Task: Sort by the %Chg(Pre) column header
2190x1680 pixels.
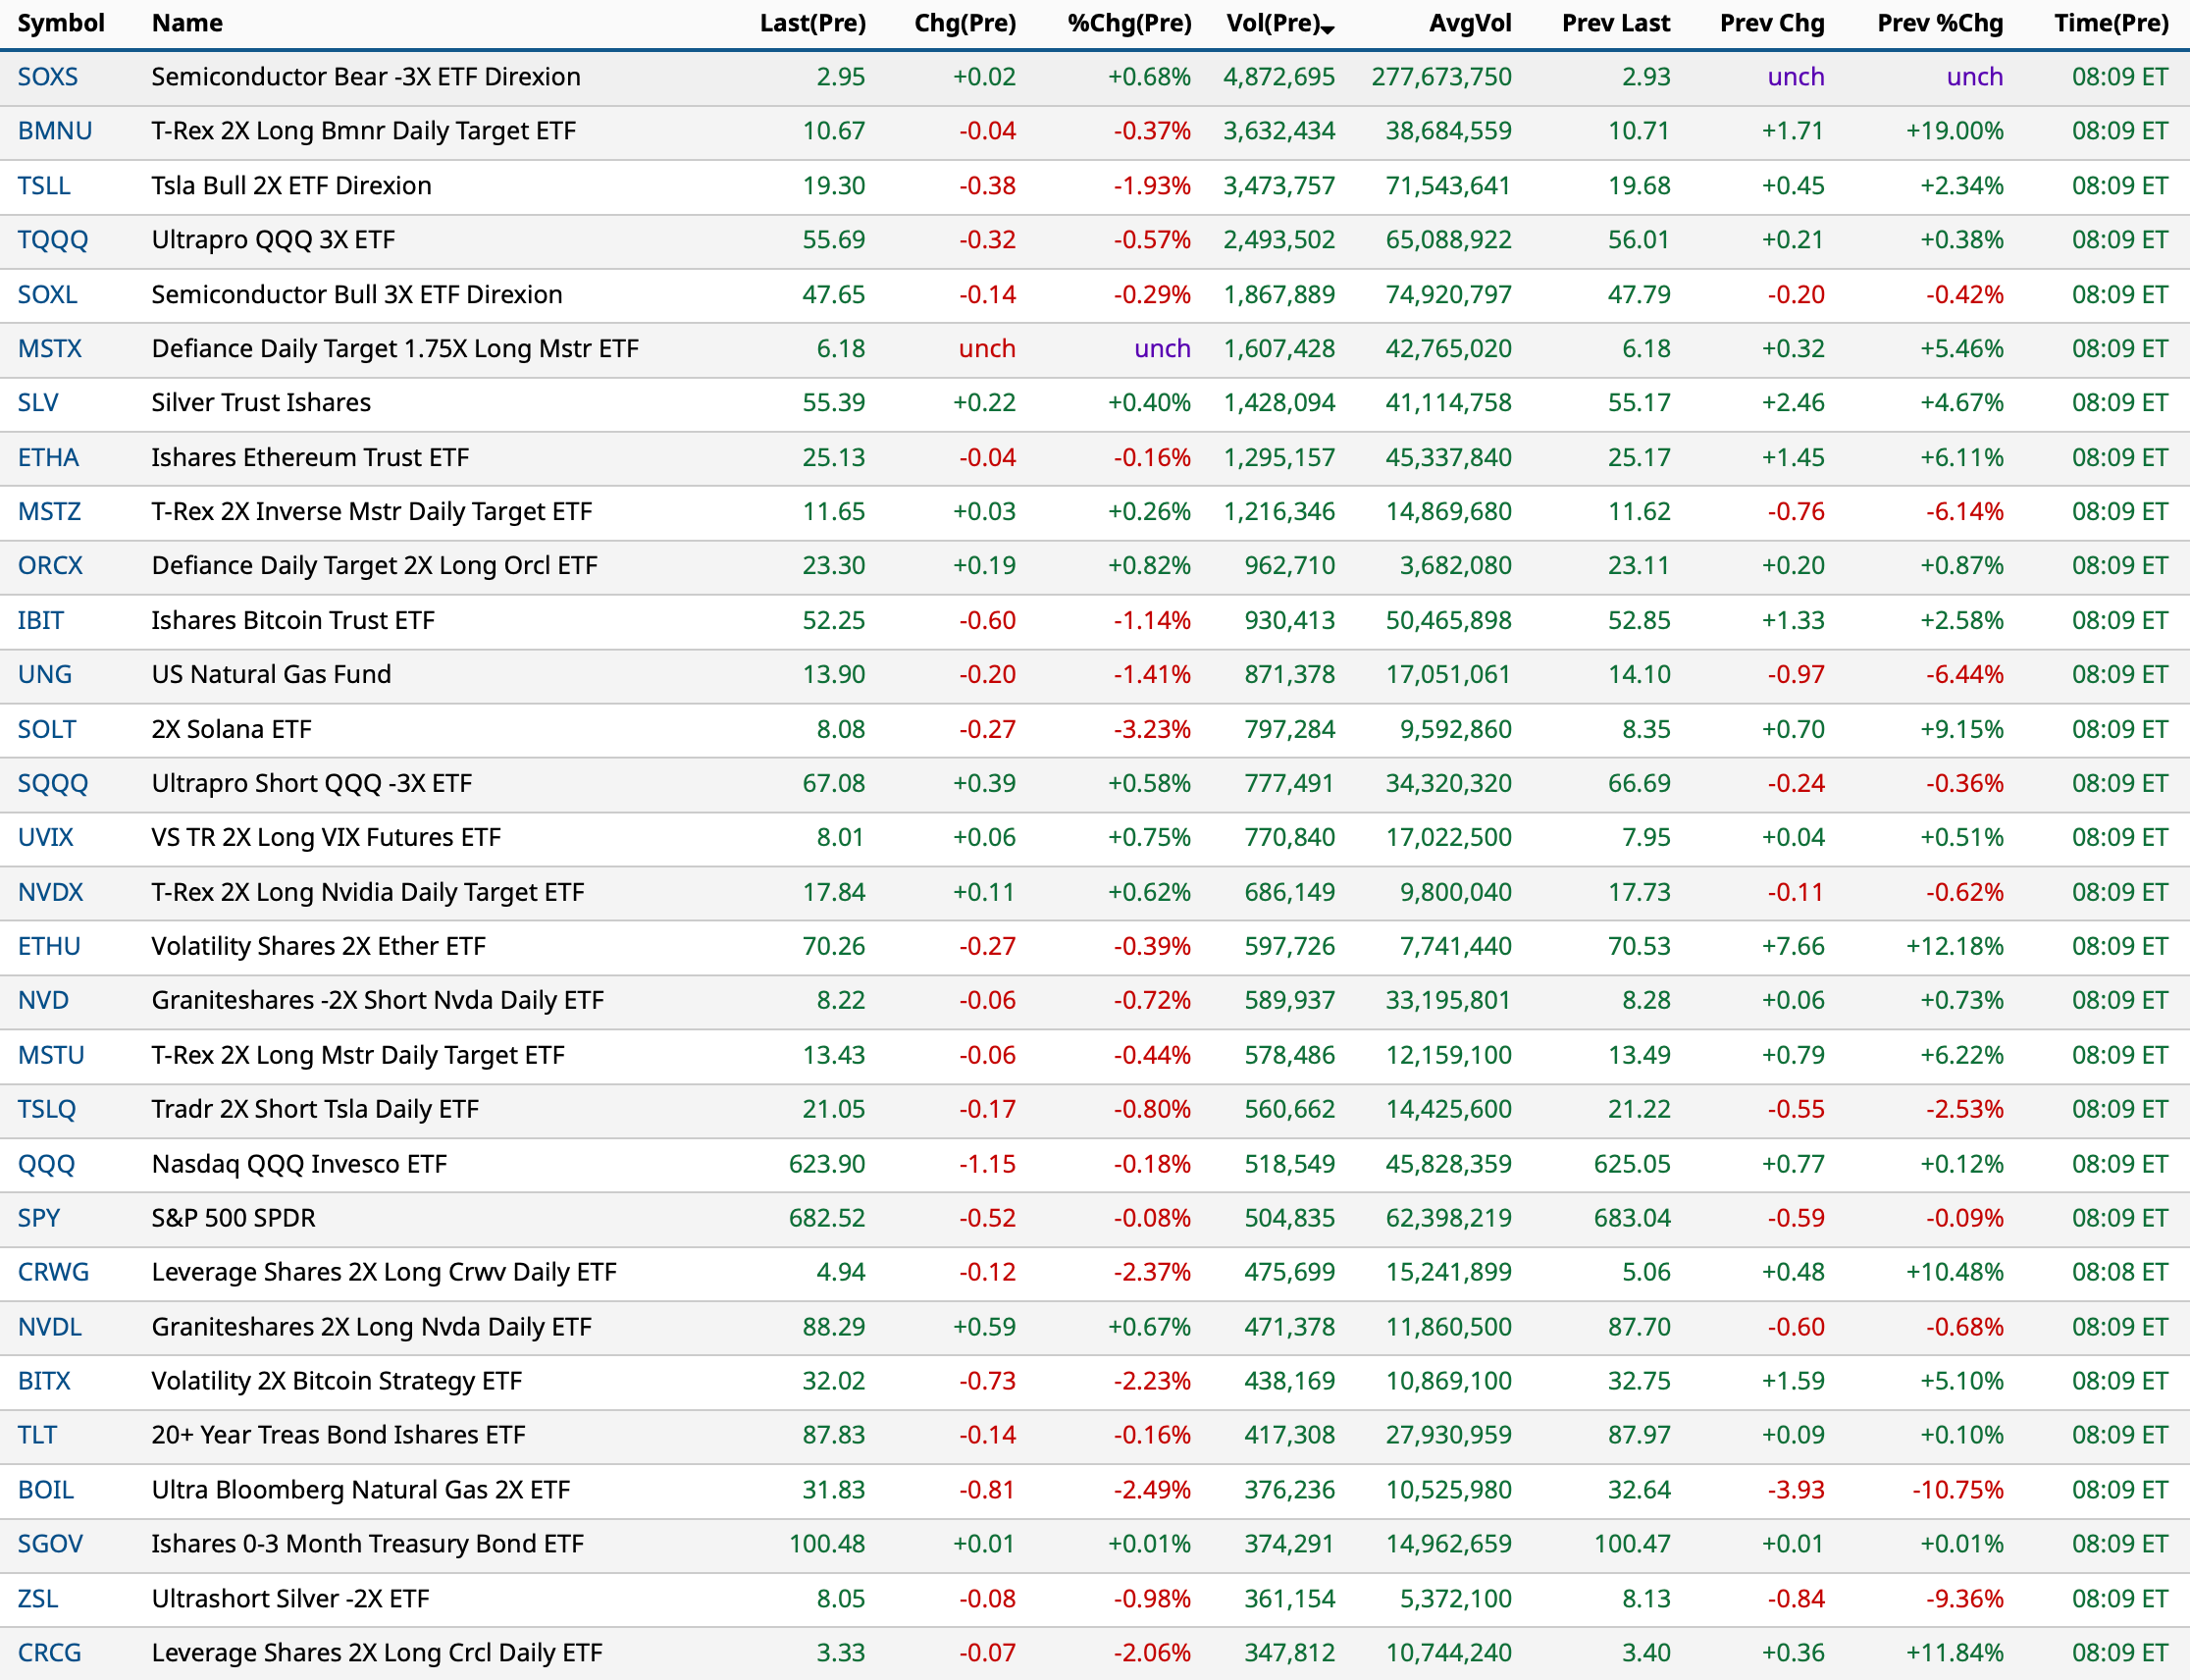Action: tap(1128, 23)
